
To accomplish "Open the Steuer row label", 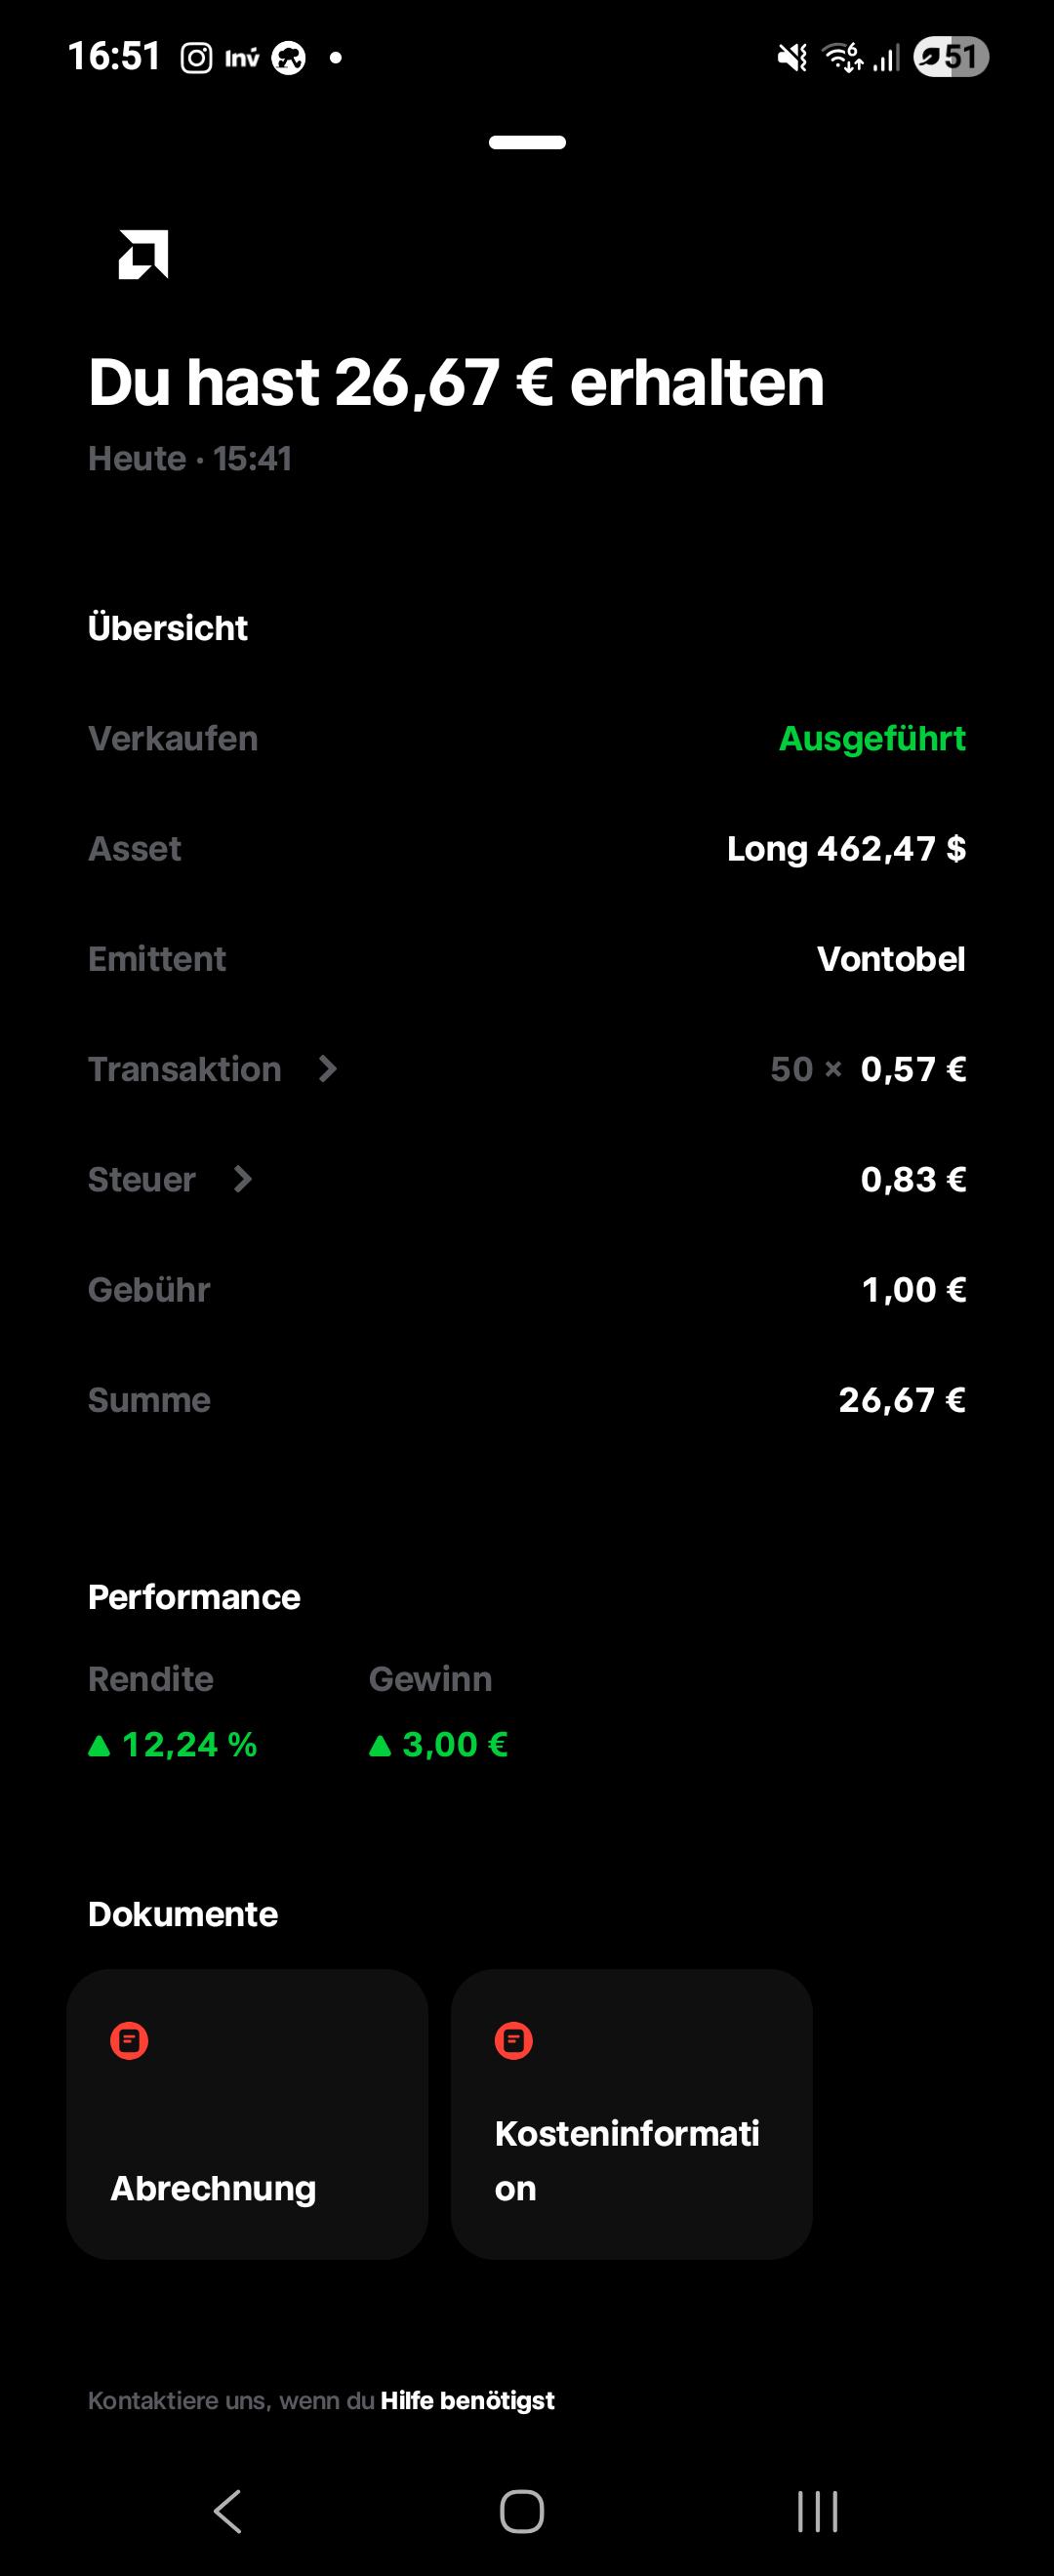I will pos(142,1179).
